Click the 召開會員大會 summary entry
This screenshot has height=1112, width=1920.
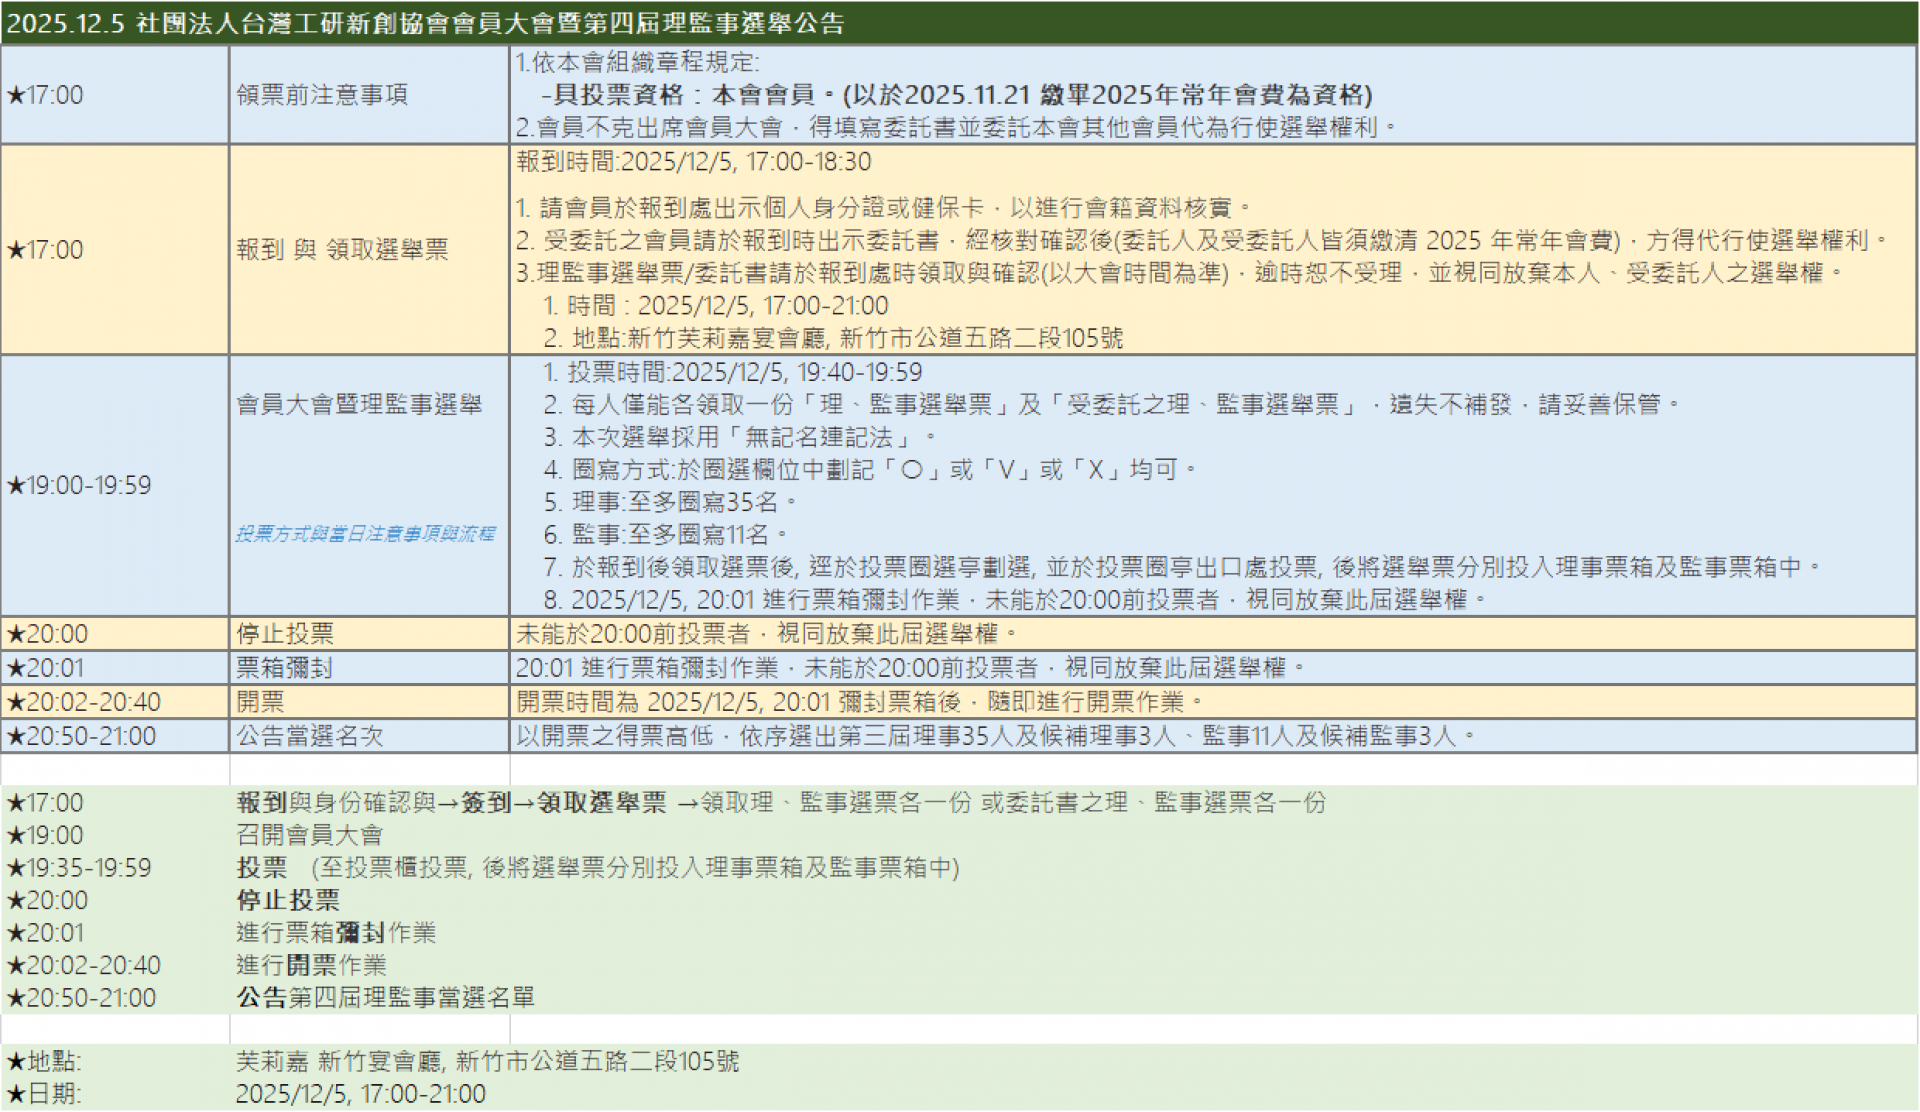coord(309,835)
